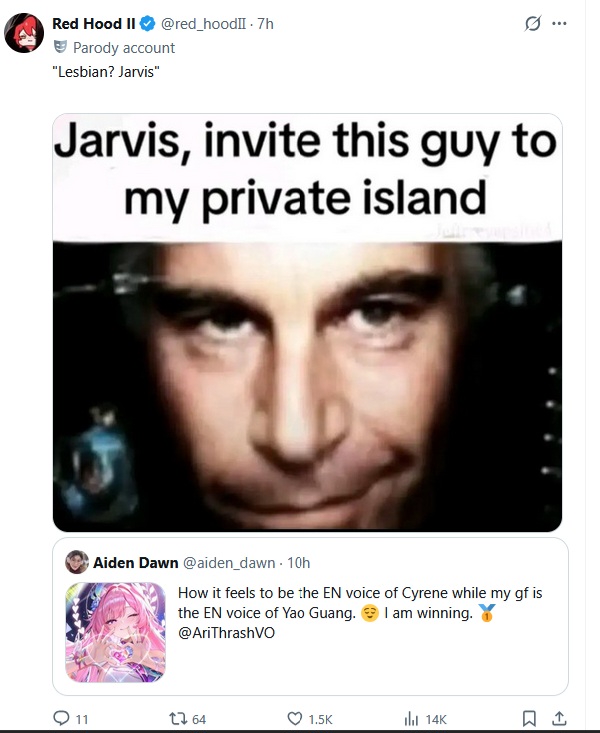Click the parody account mask icon
Image resolution: width=600 pixels, height=733 pixels.
60,47
